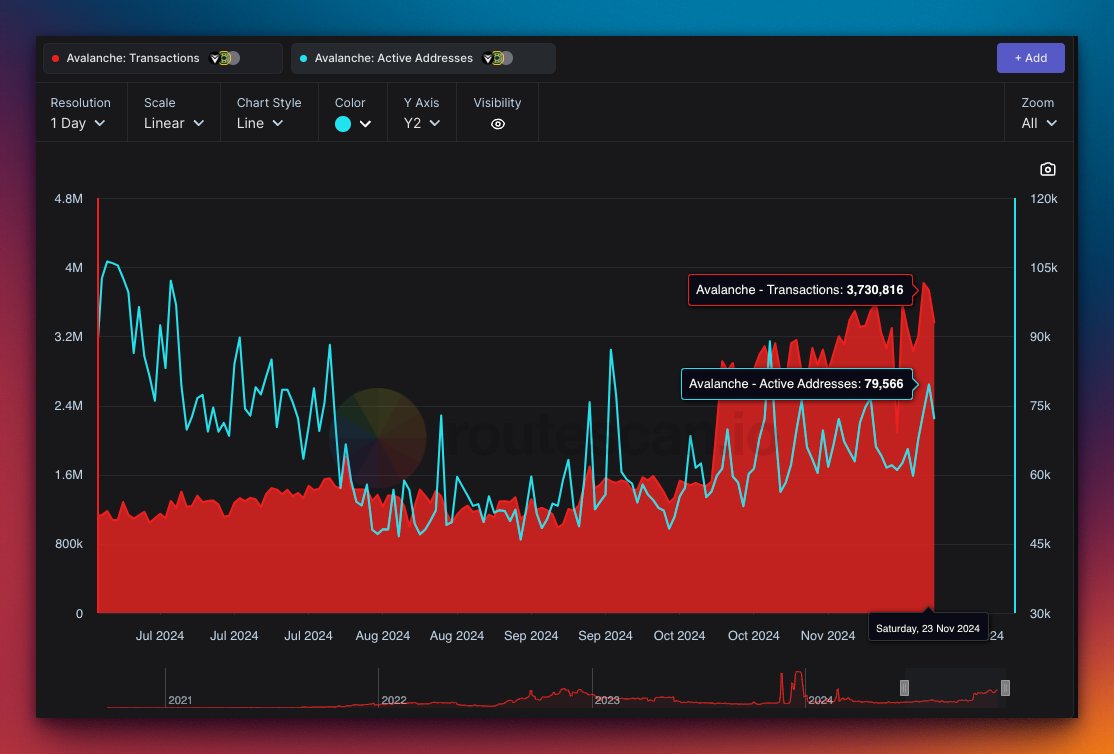Click the 45k right axis label

1040,544
